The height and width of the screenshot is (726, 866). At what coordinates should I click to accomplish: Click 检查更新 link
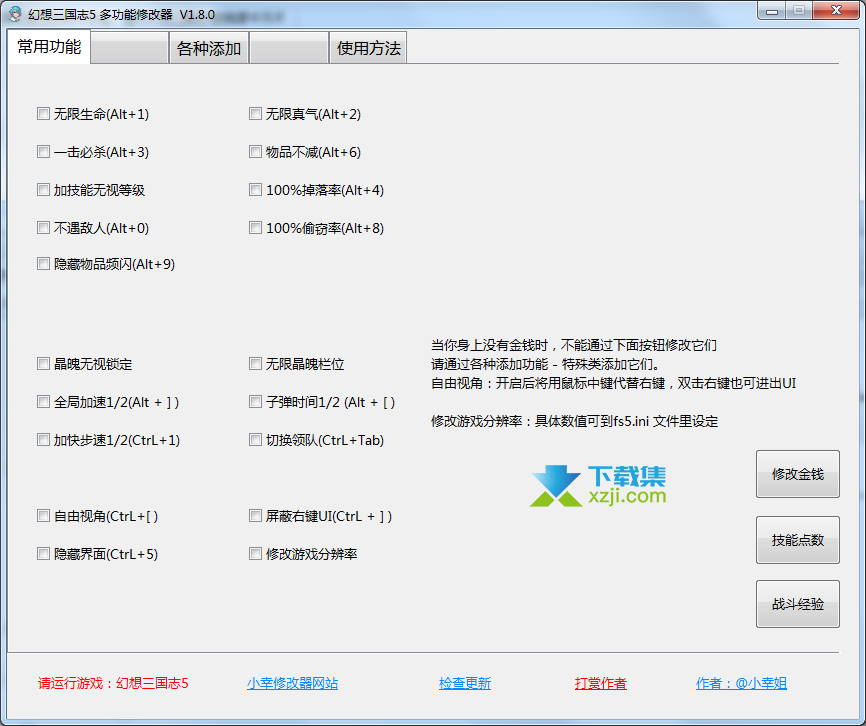pyautogui.click(x=464, y=683)
